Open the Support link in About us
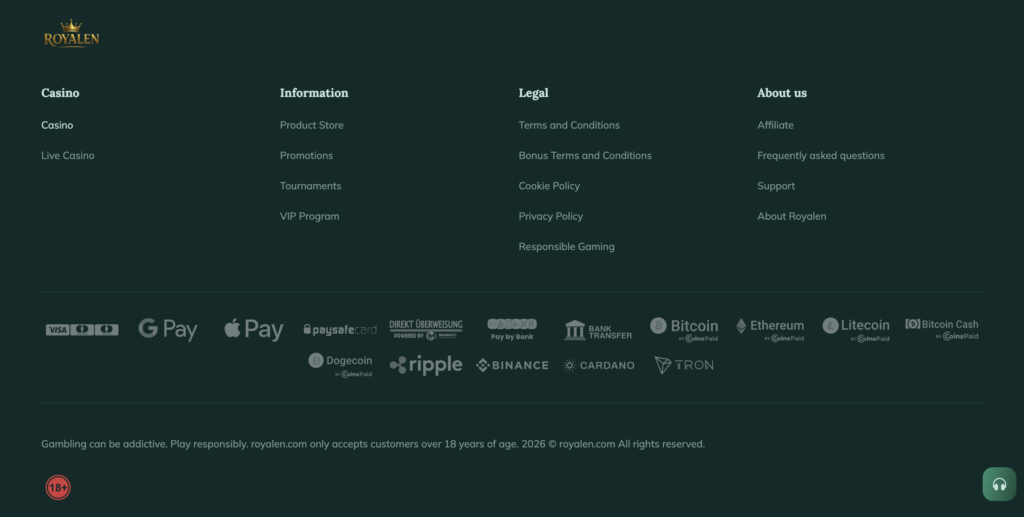 tap(776, 186)
